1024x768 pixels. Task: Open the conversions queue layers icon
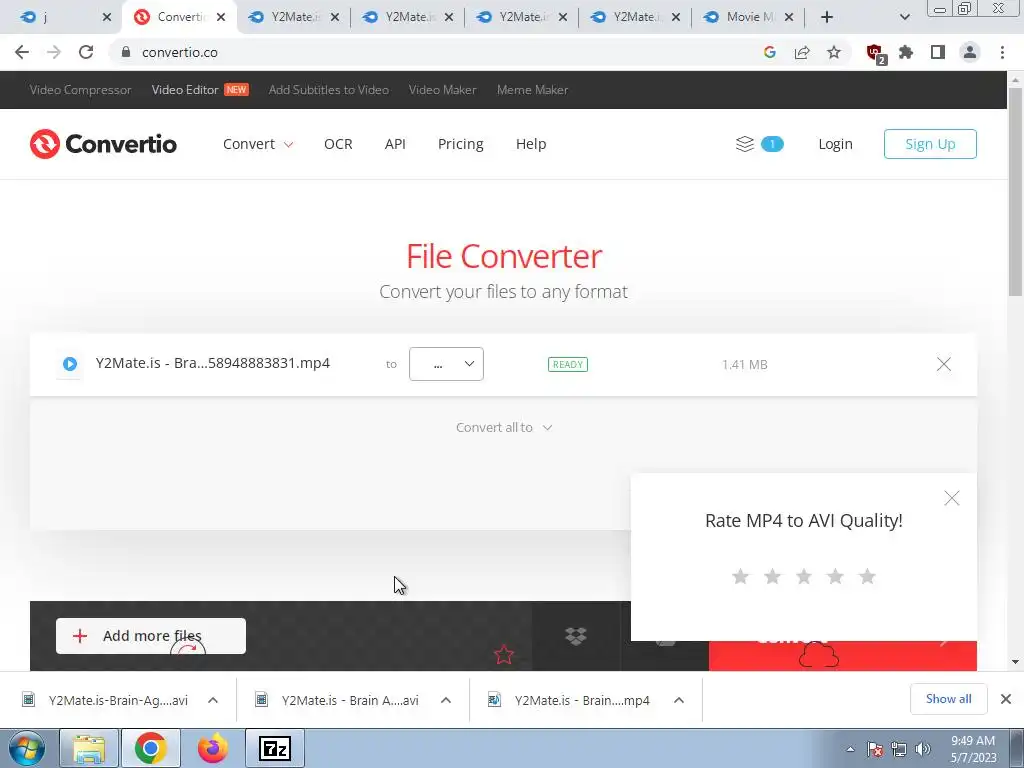tap(744, 144)
